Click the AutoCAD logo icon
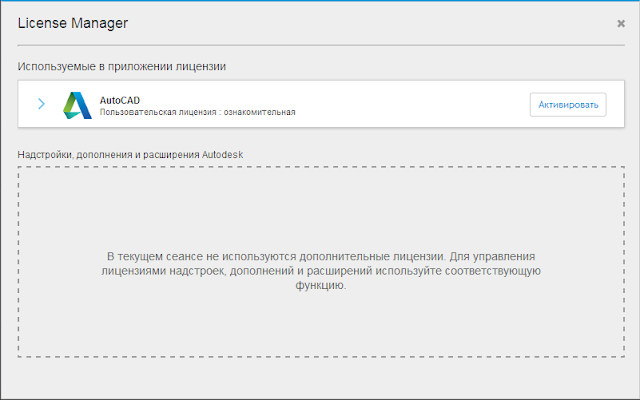This screenshot has width=640, height=400. [x=77, y=105]
